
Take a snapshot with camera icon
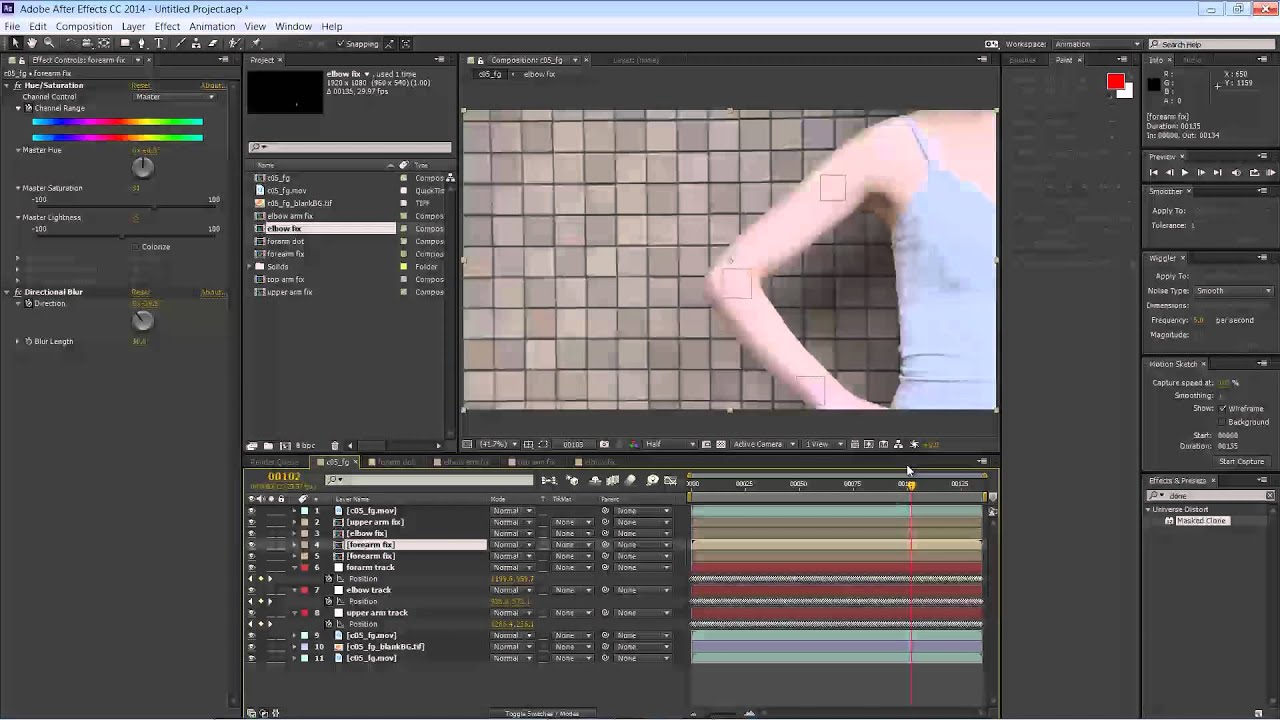(x=604, y=444)
